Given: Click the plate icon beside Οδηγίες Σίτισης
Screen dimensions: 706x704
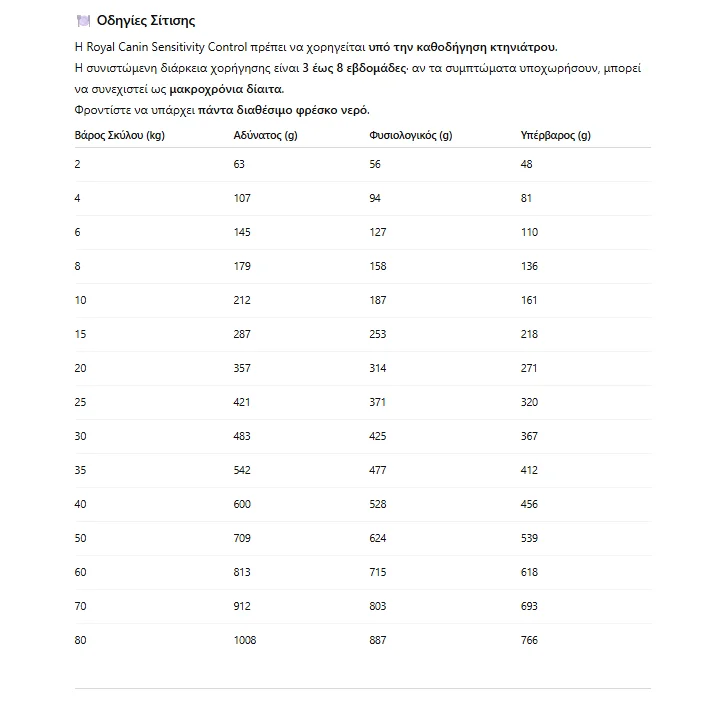Looking at the screenshot, I should pyautogui.click(x=83, y=21).
